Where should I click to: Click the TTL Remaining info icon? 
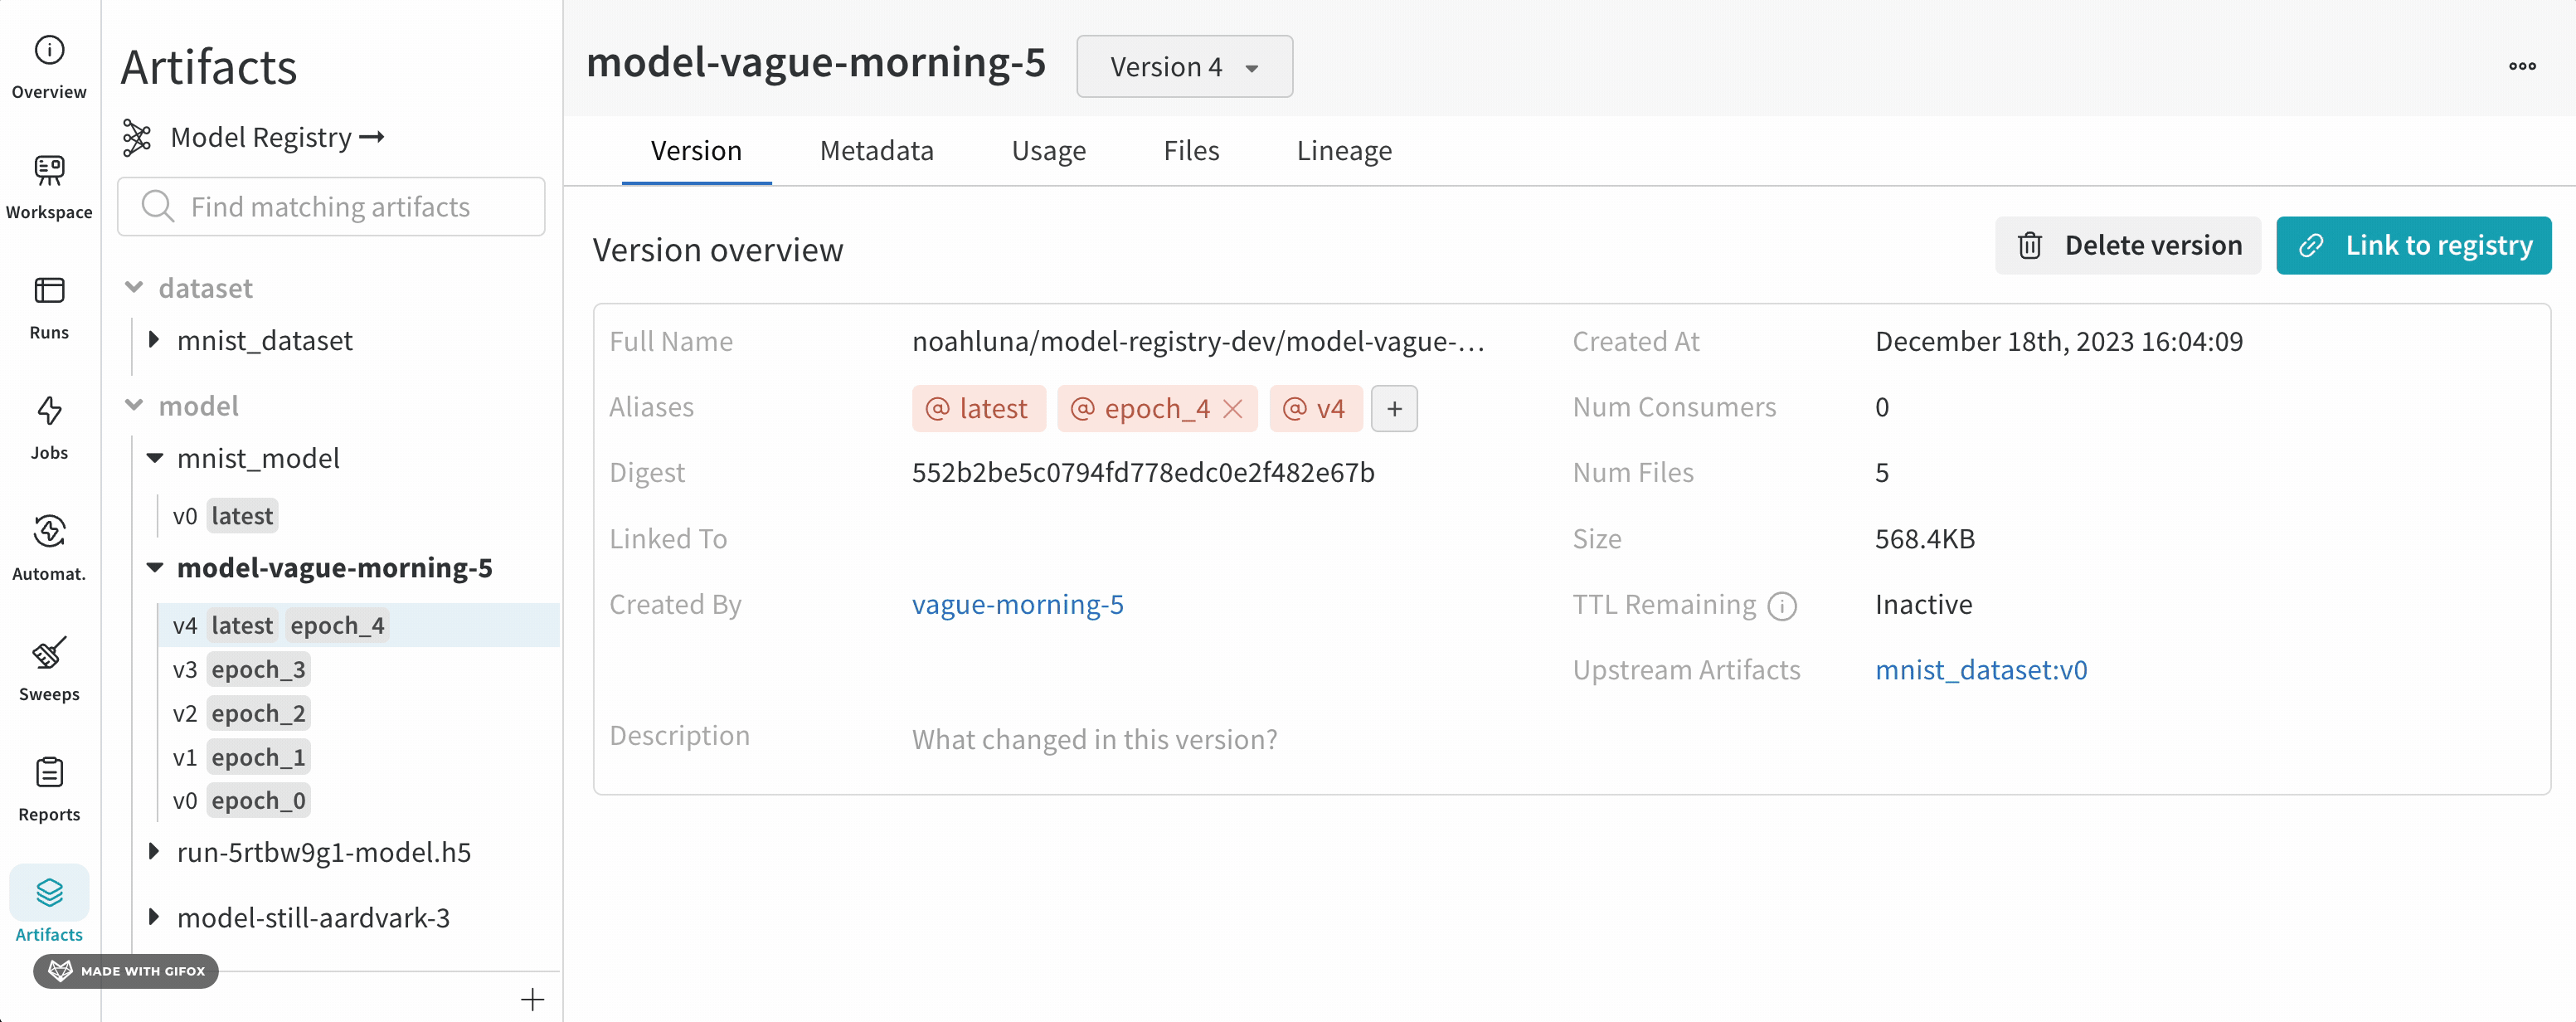click(x=1781, y=606)
